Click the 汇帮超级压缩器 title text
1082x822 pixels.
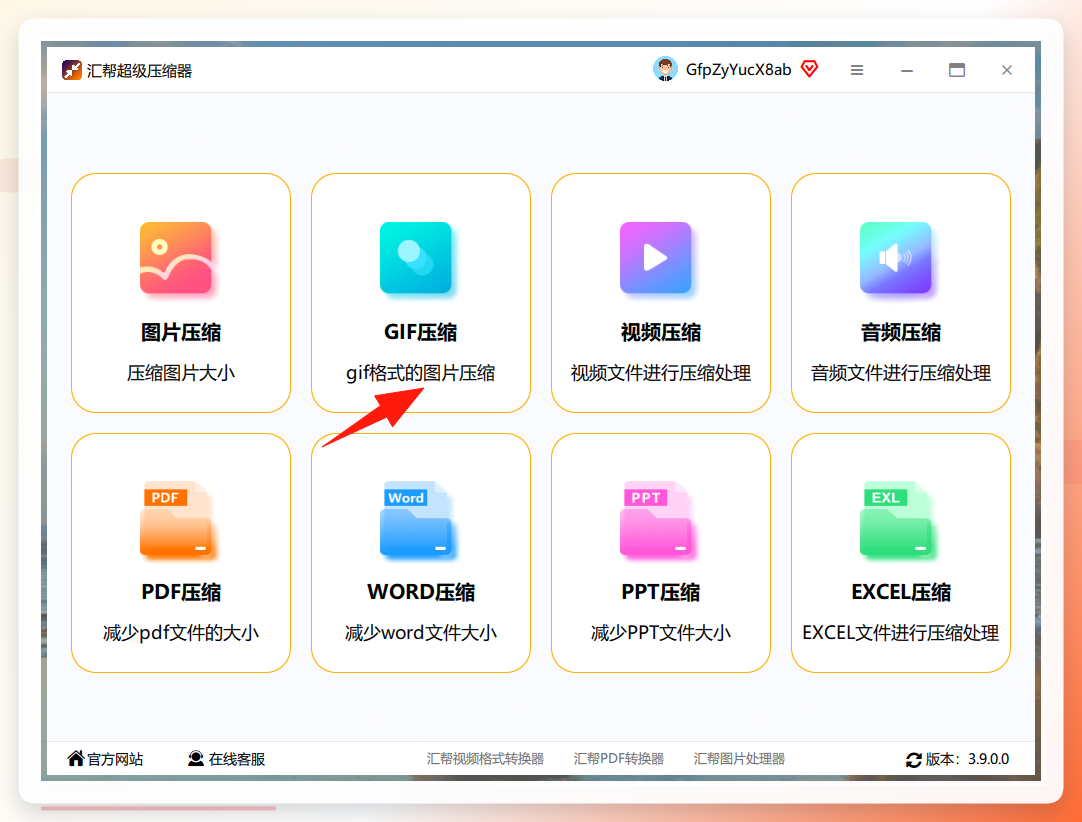[139, 70]
